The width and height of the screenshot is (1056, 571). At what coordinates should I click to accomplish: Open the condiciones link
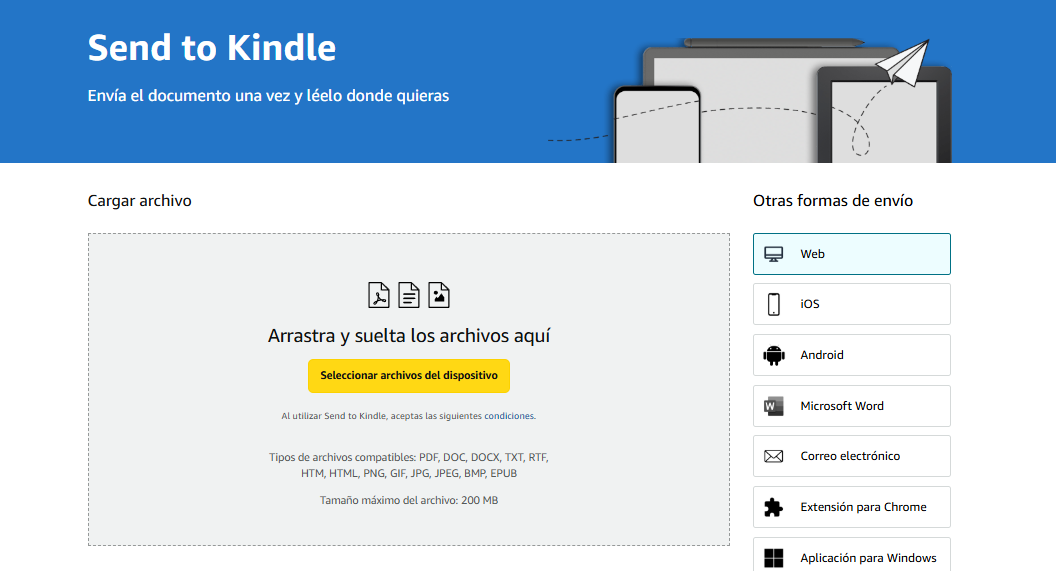coord(509,416)
